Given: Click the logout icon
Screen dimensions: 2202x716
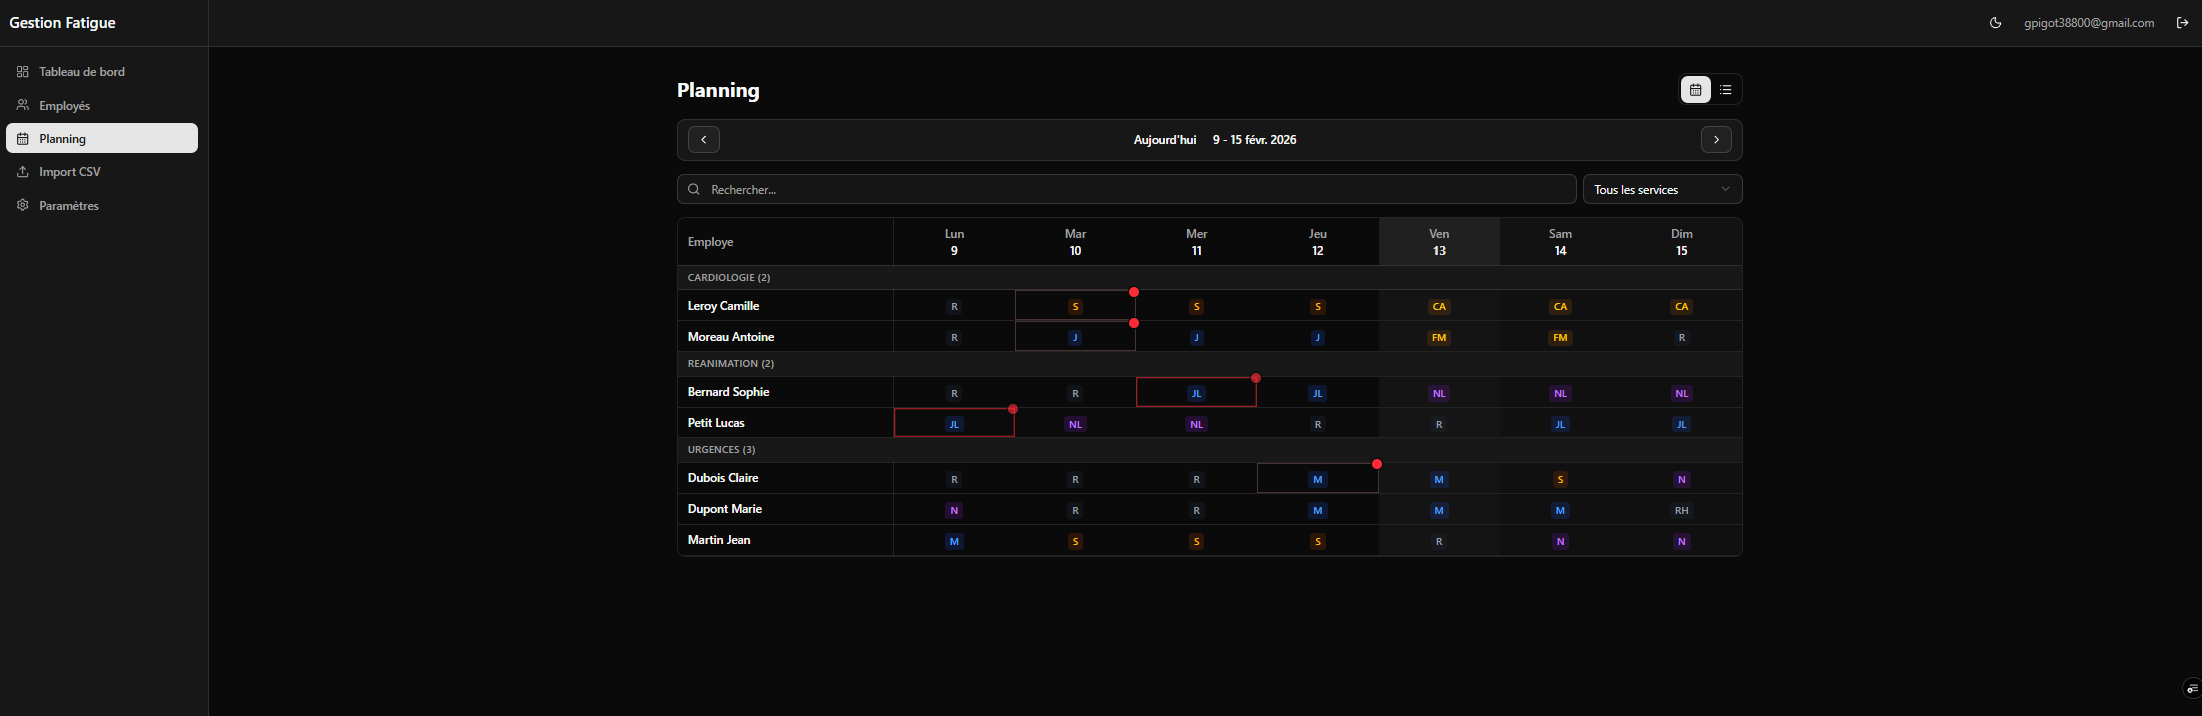Looking at the screenshot, I should point(2182,23).
